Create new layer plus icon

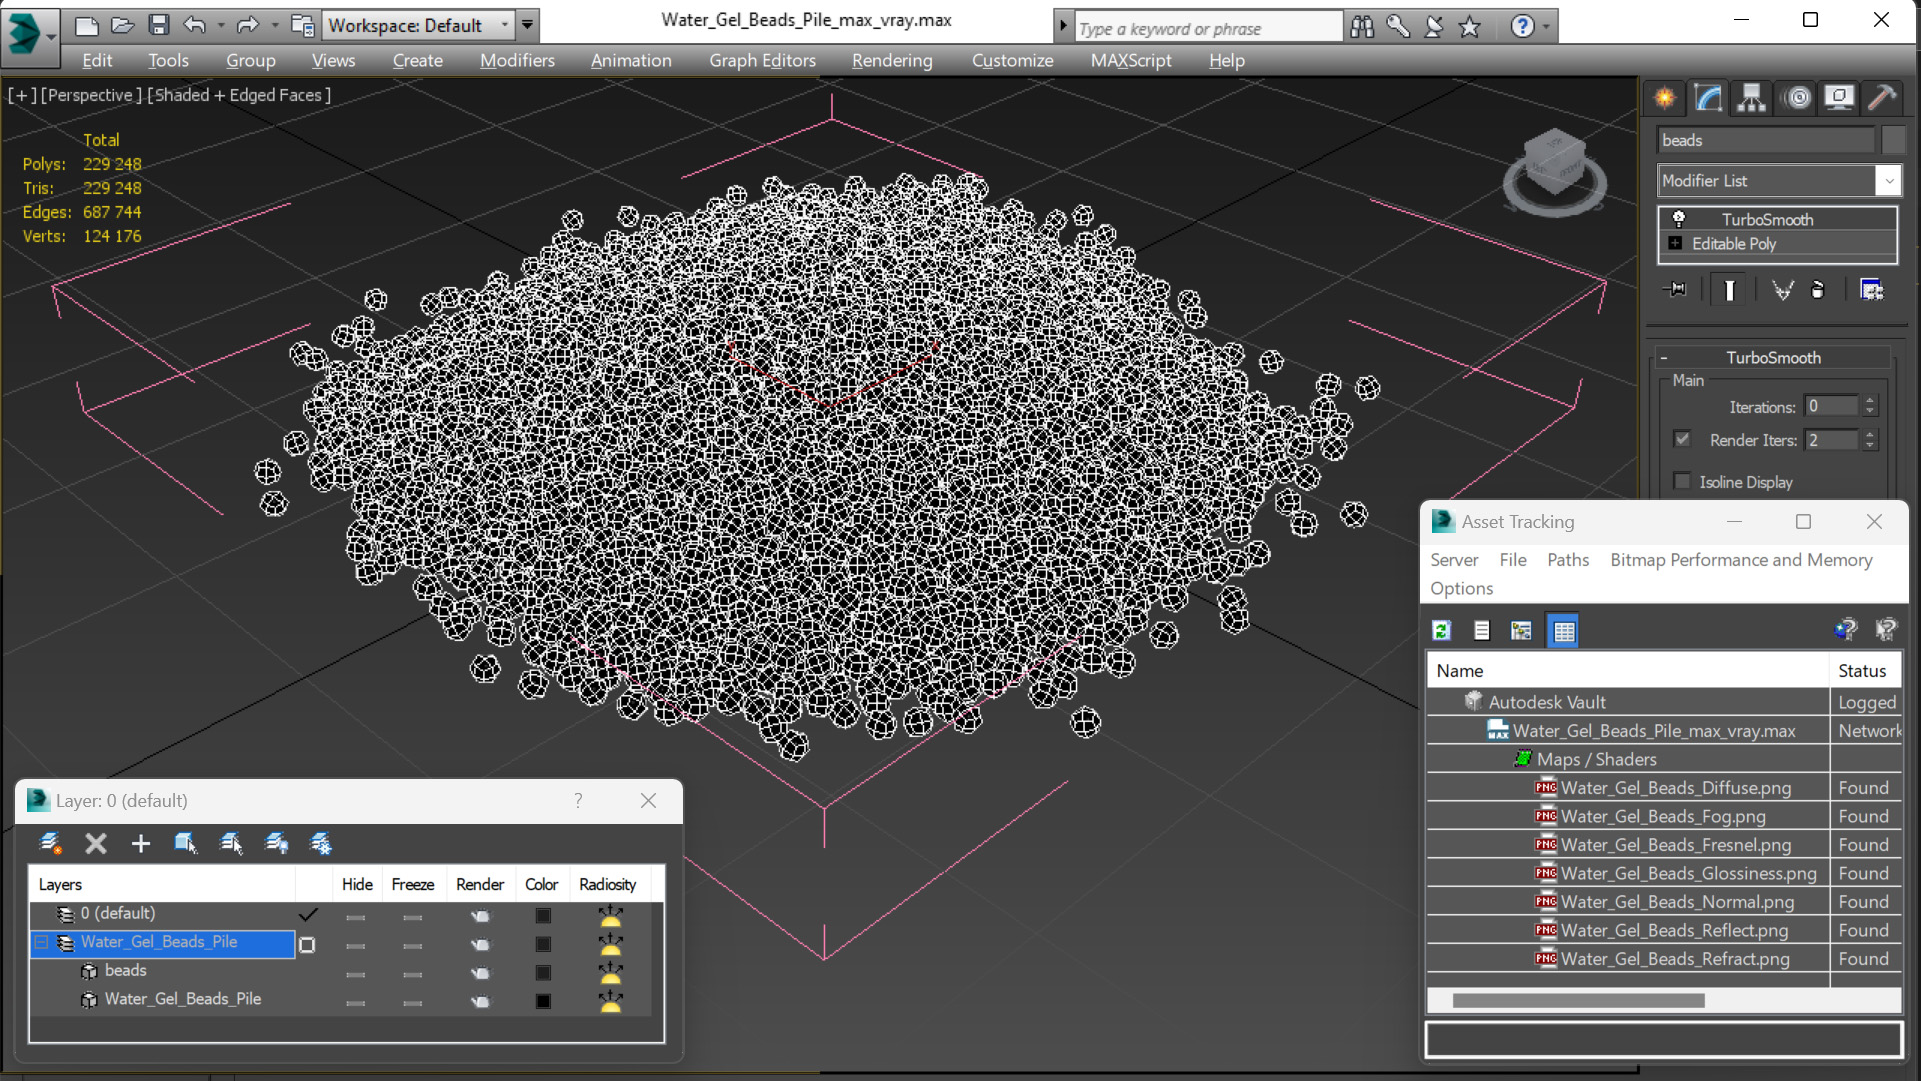pyautogui.click(x=140, y=843)
